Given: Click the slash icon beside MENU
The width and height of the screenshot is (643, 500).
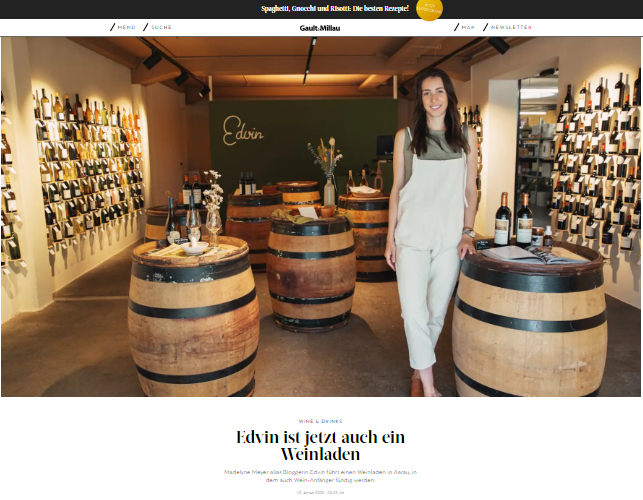Looking at the screenshot, I should click(x=112, y=27).
